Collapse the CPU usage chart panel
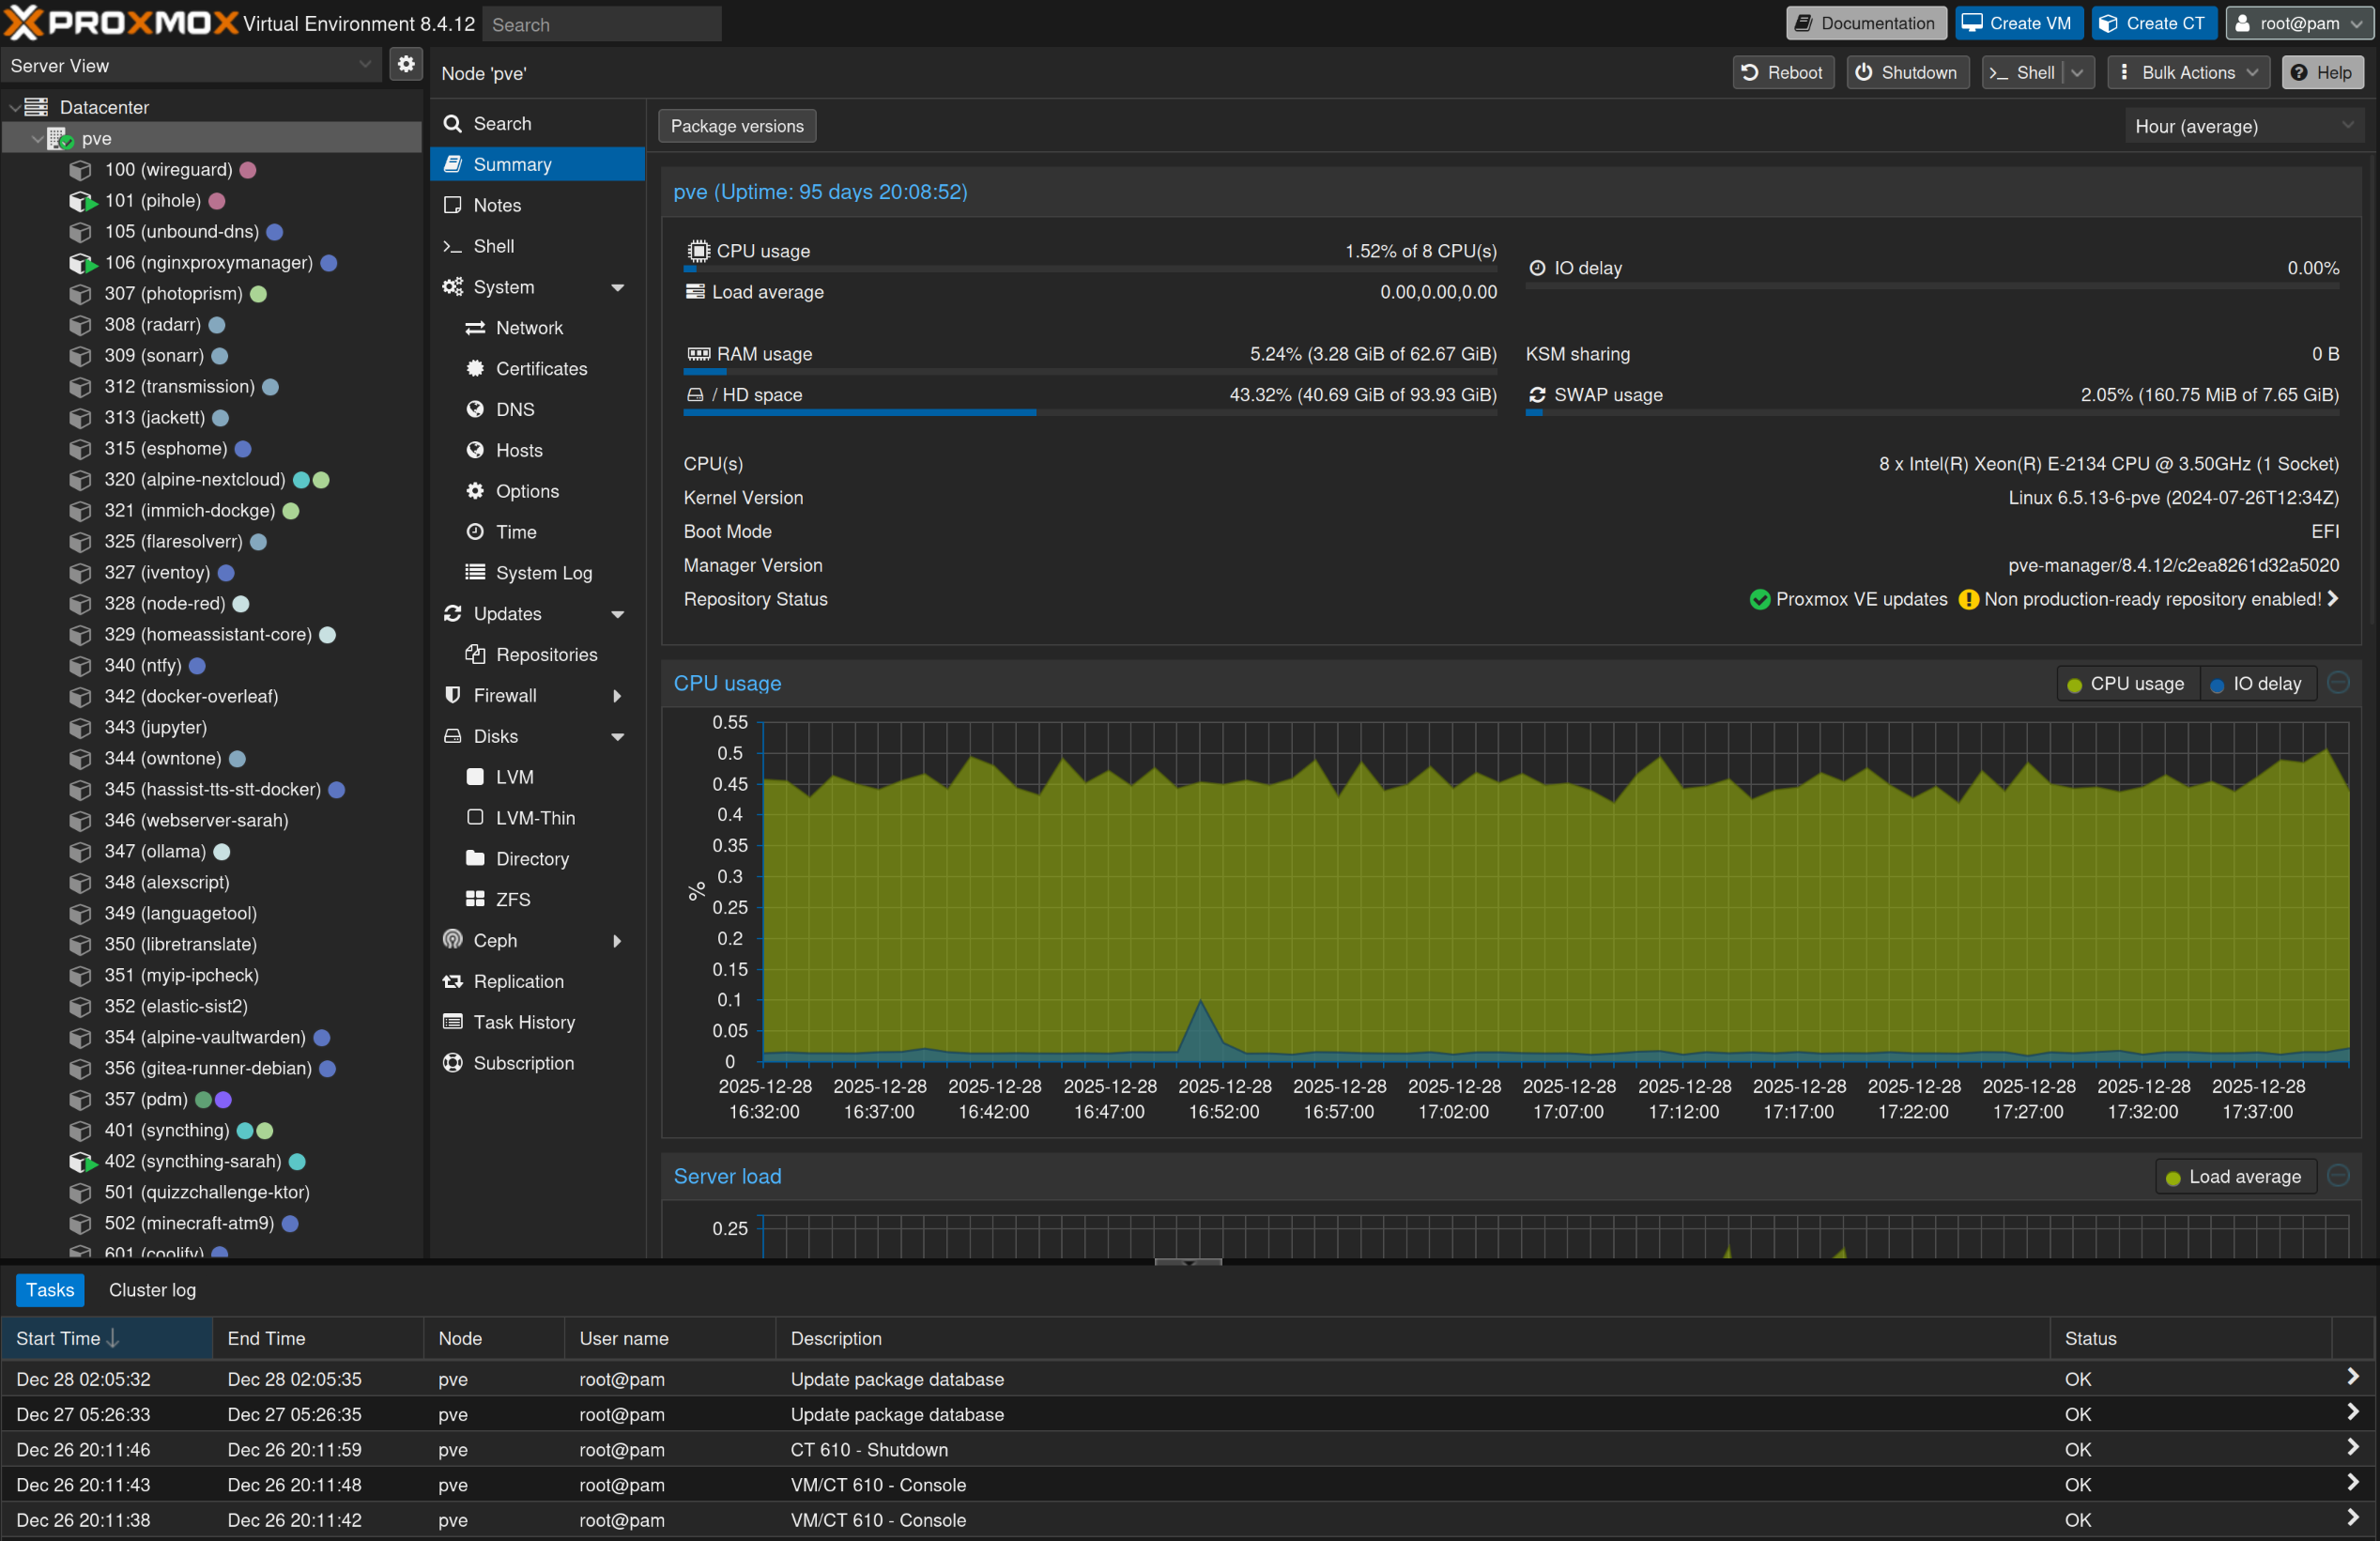This screenshot has width=2380, height=1541. click(2338, 683)
